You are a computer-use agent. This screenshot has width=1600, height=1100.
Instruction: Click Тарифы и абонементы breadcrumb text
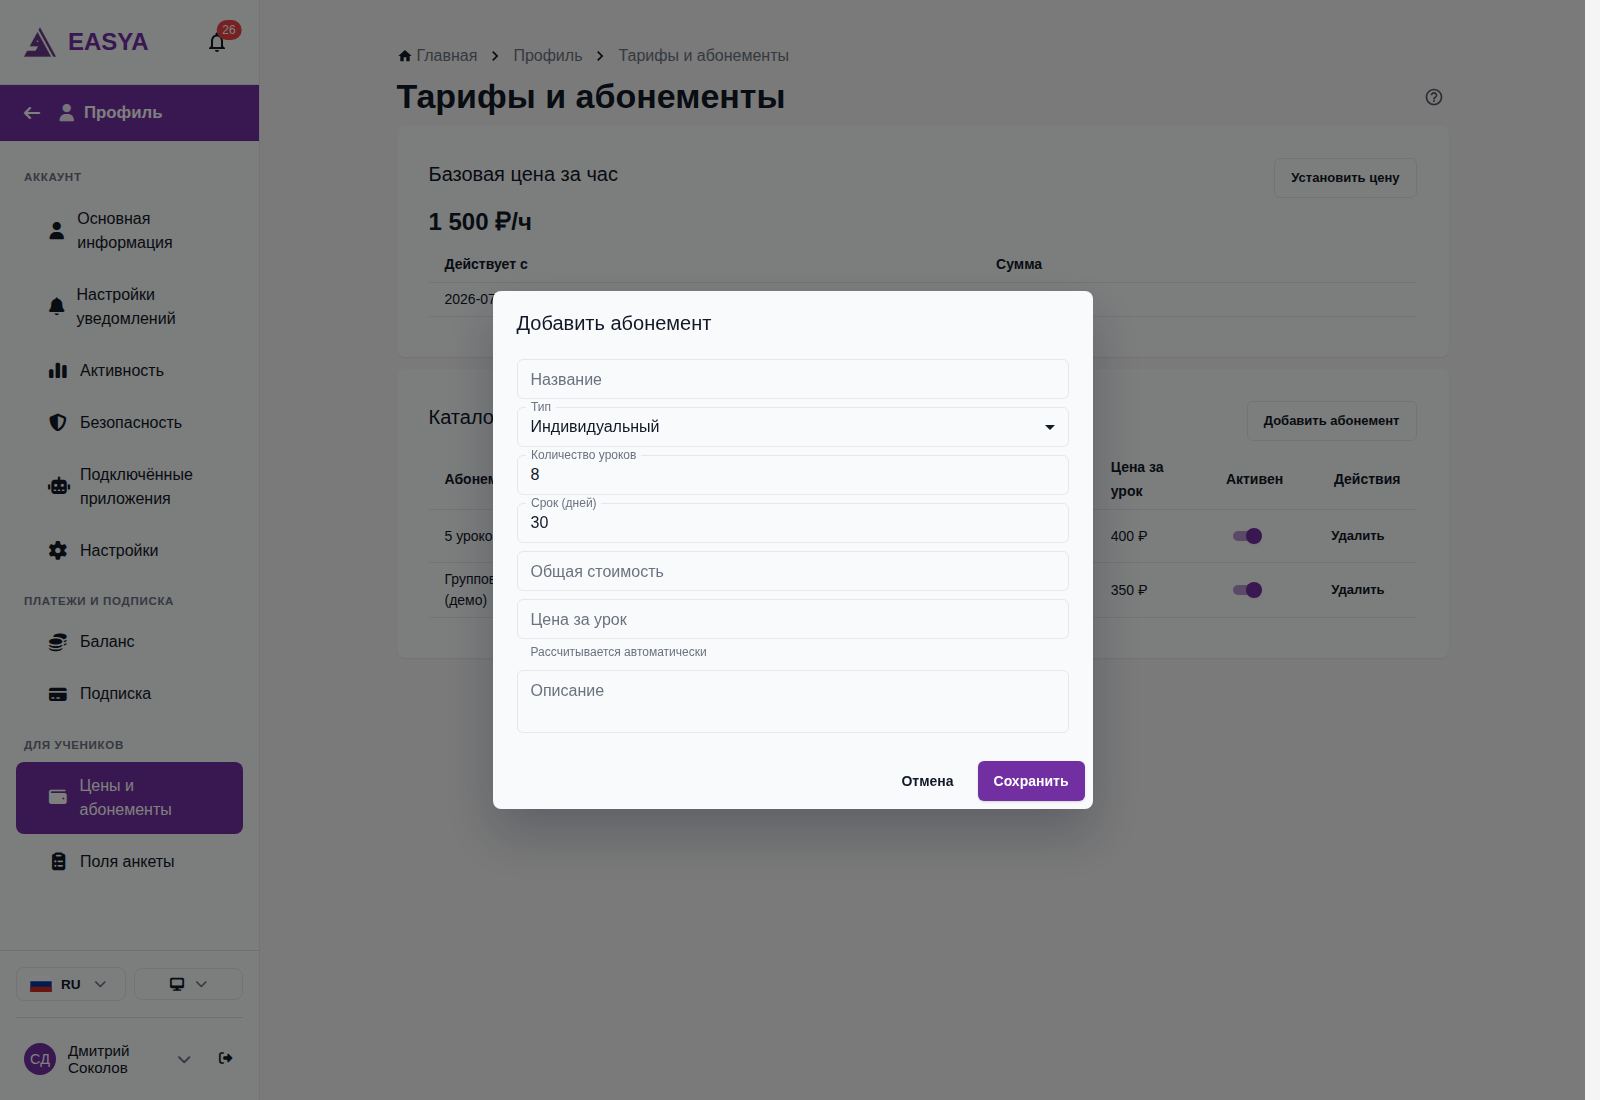point(703,56)
